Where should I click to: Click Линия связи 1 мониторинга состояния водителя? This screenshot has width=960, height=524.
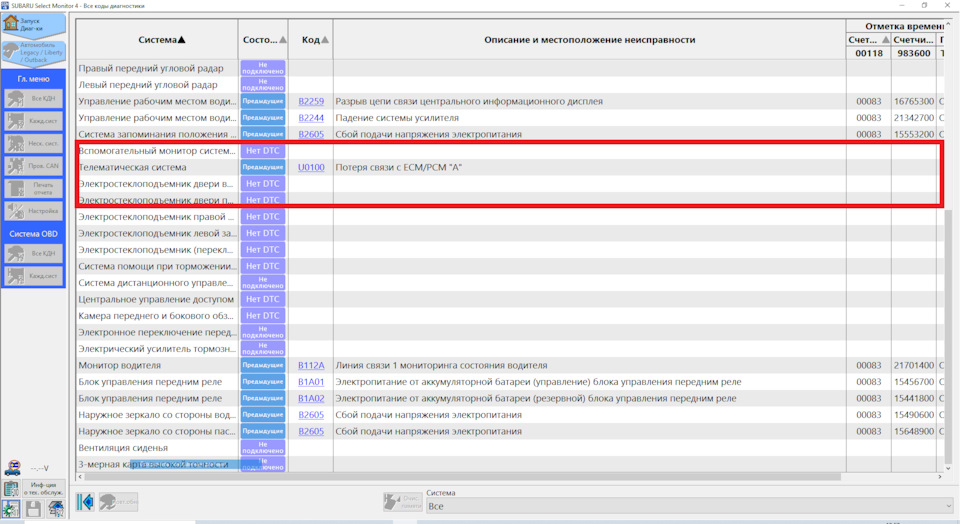pyautogui.click(x=441, y=365)
